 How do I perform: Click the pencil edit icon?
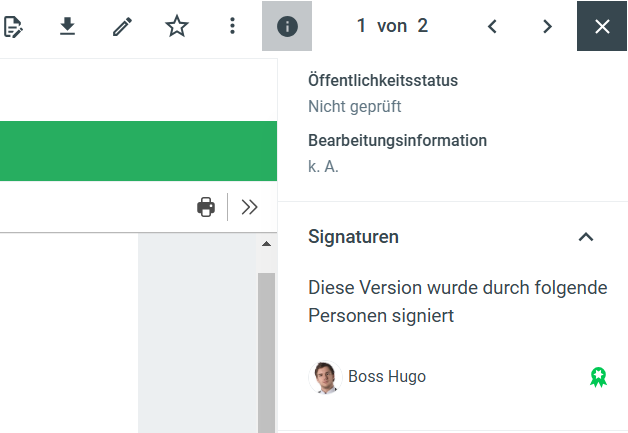(x=122, y=26)
